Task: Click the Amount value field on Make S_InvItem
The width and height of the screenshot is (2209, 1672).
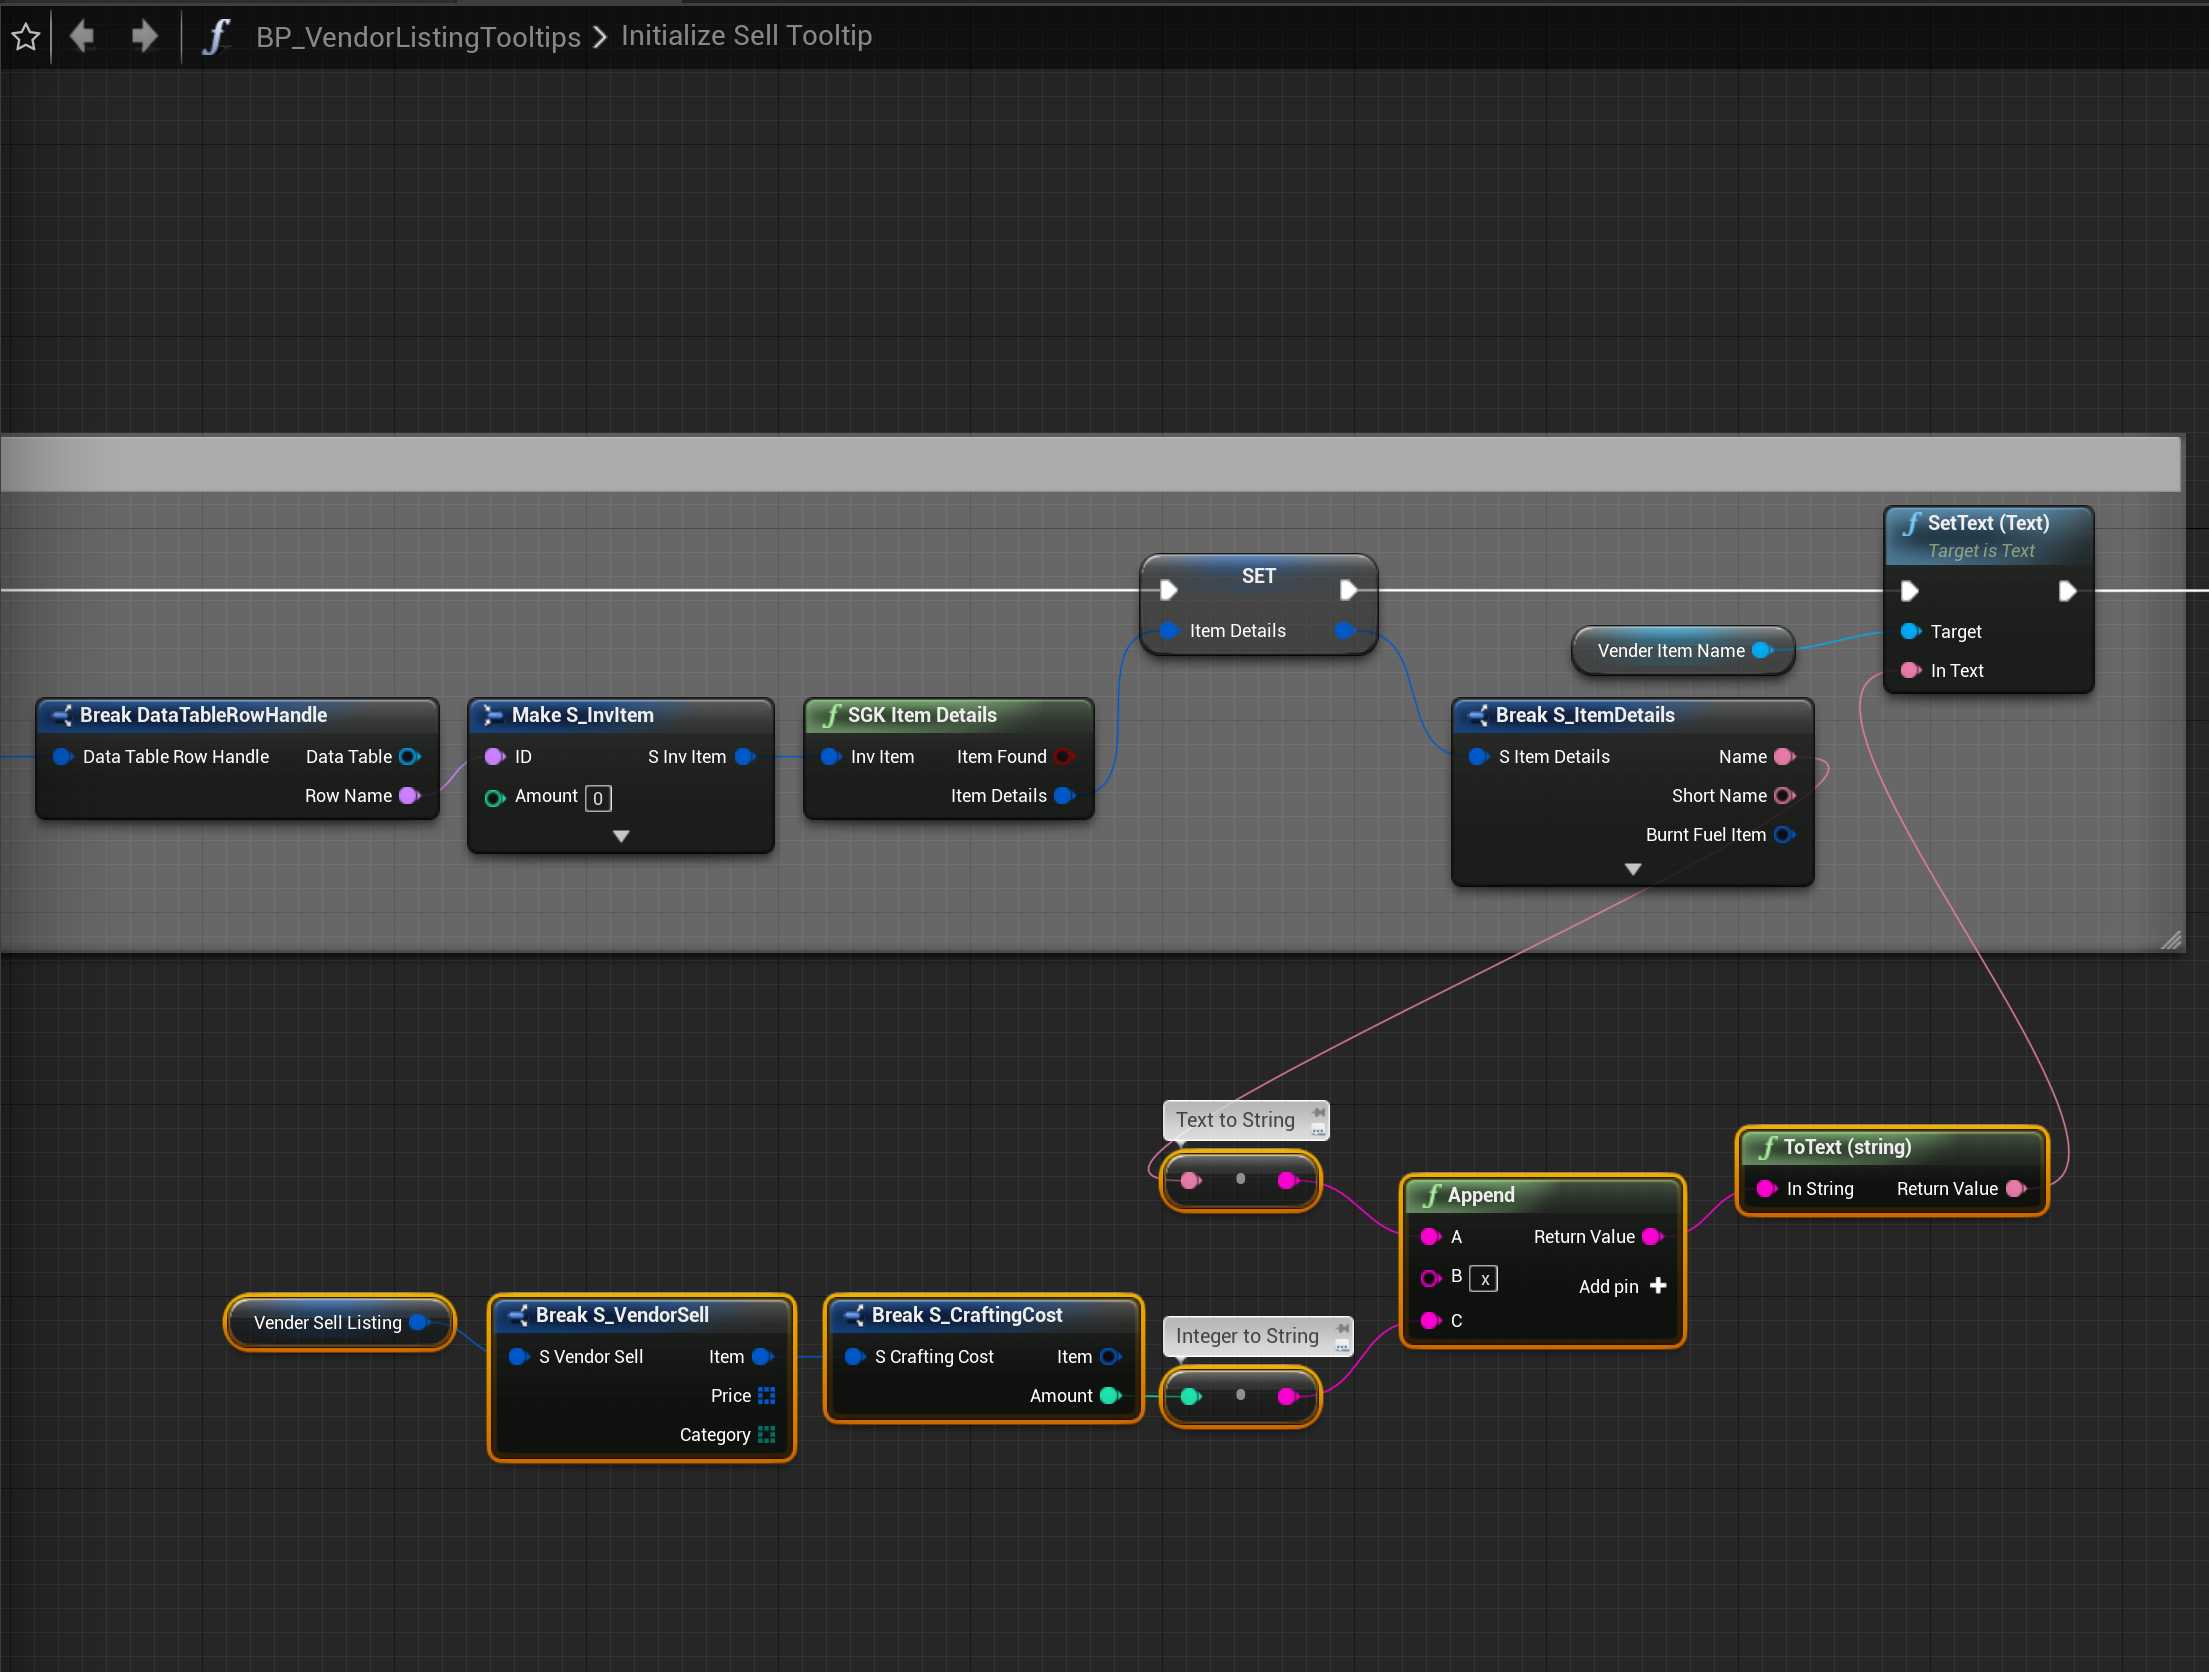Action: pos(598,798)
